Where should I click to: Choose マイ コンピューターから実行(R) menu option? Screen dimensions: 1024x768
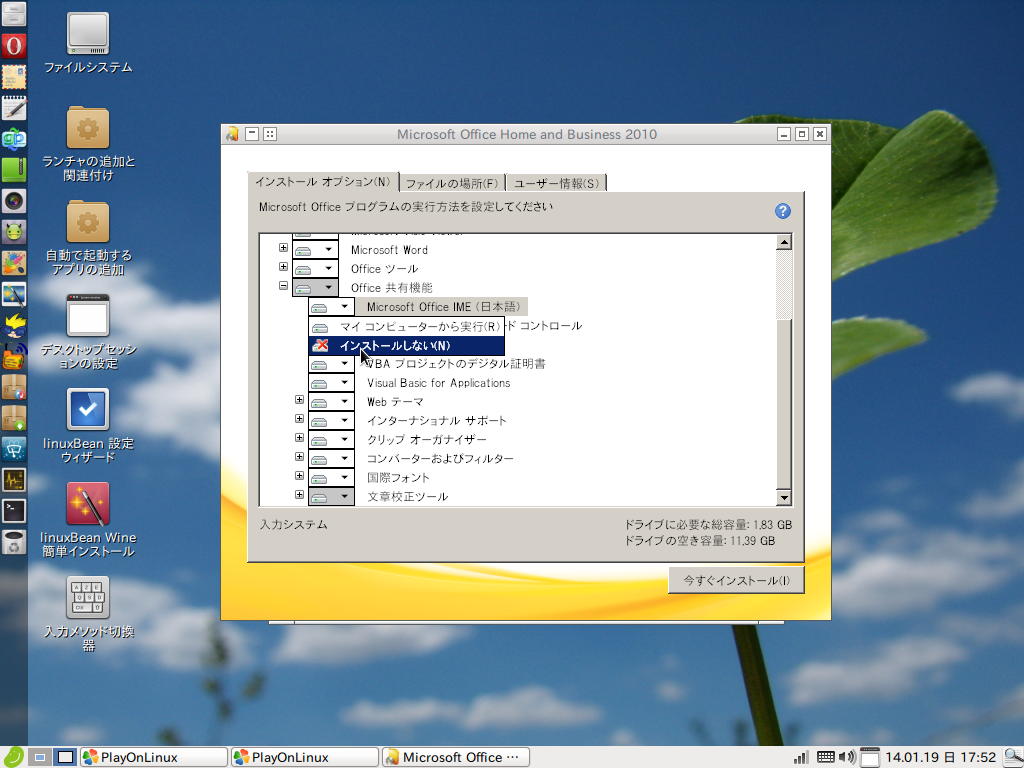pyautogui.click(x=406, y=327)
